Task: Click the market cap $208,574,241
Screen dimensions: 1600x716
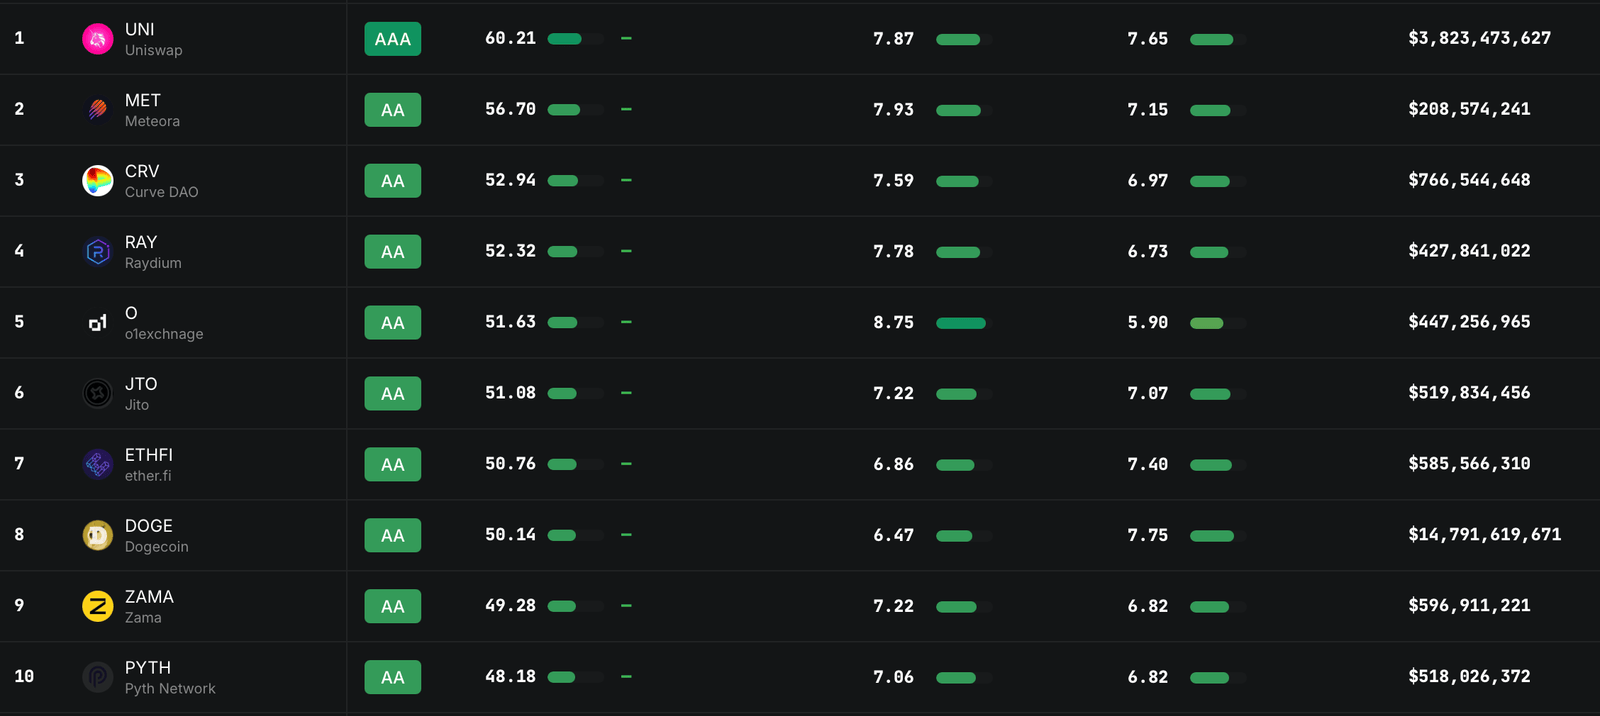Action: (x=1469, y=109)
